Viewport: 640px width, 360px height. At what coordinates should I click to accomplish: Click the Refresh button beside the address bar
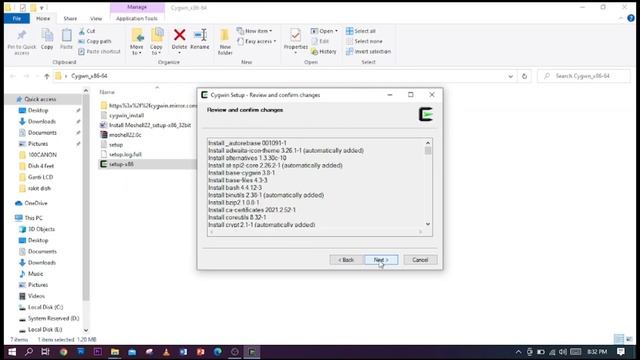tap(524, 76)
